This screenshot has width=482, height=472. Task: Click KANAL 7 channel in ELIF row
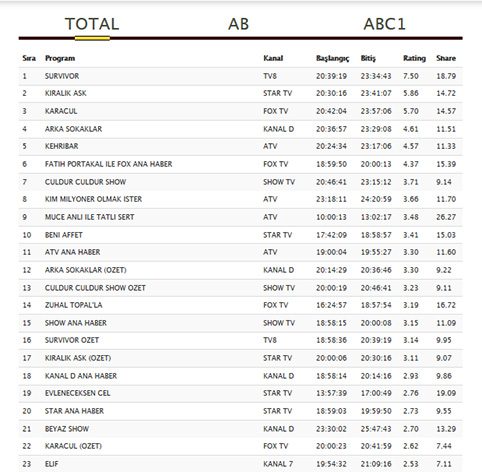click(278, 464)
